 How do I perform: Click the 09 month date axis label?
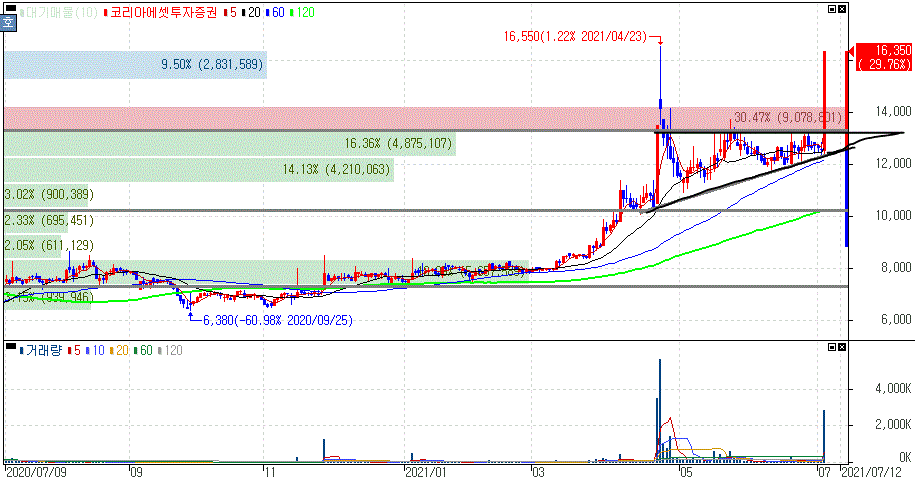(136, 472)
